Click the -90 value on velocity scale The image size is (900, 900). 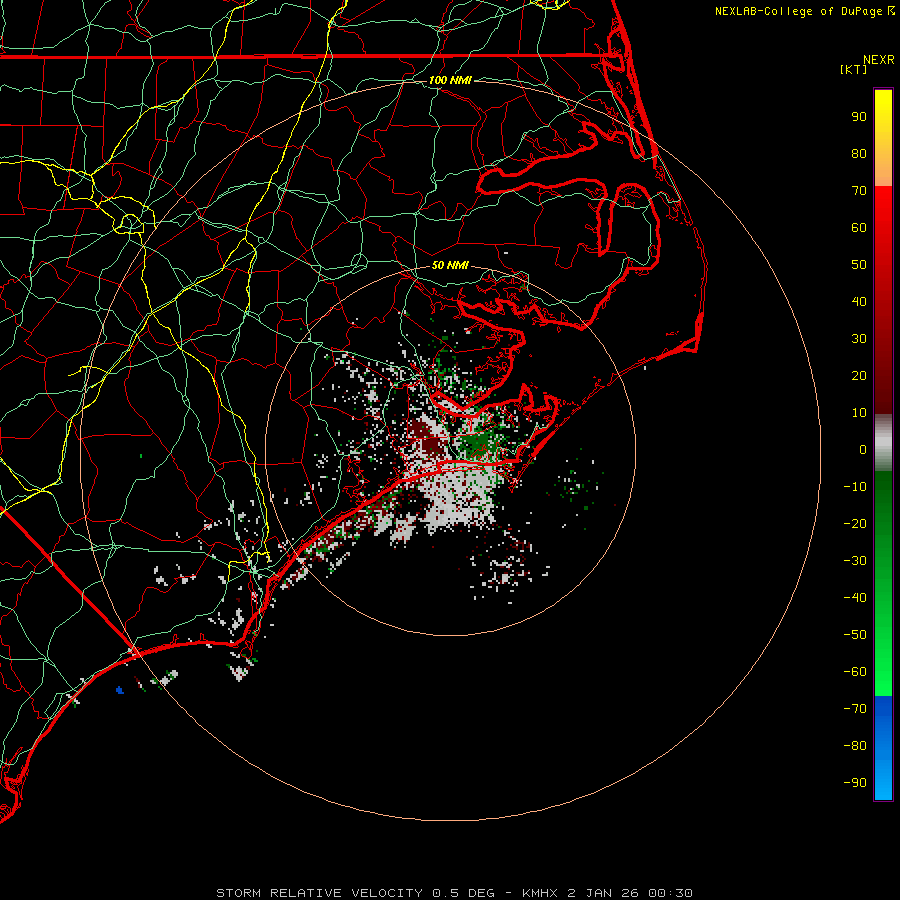click(855, 783)
